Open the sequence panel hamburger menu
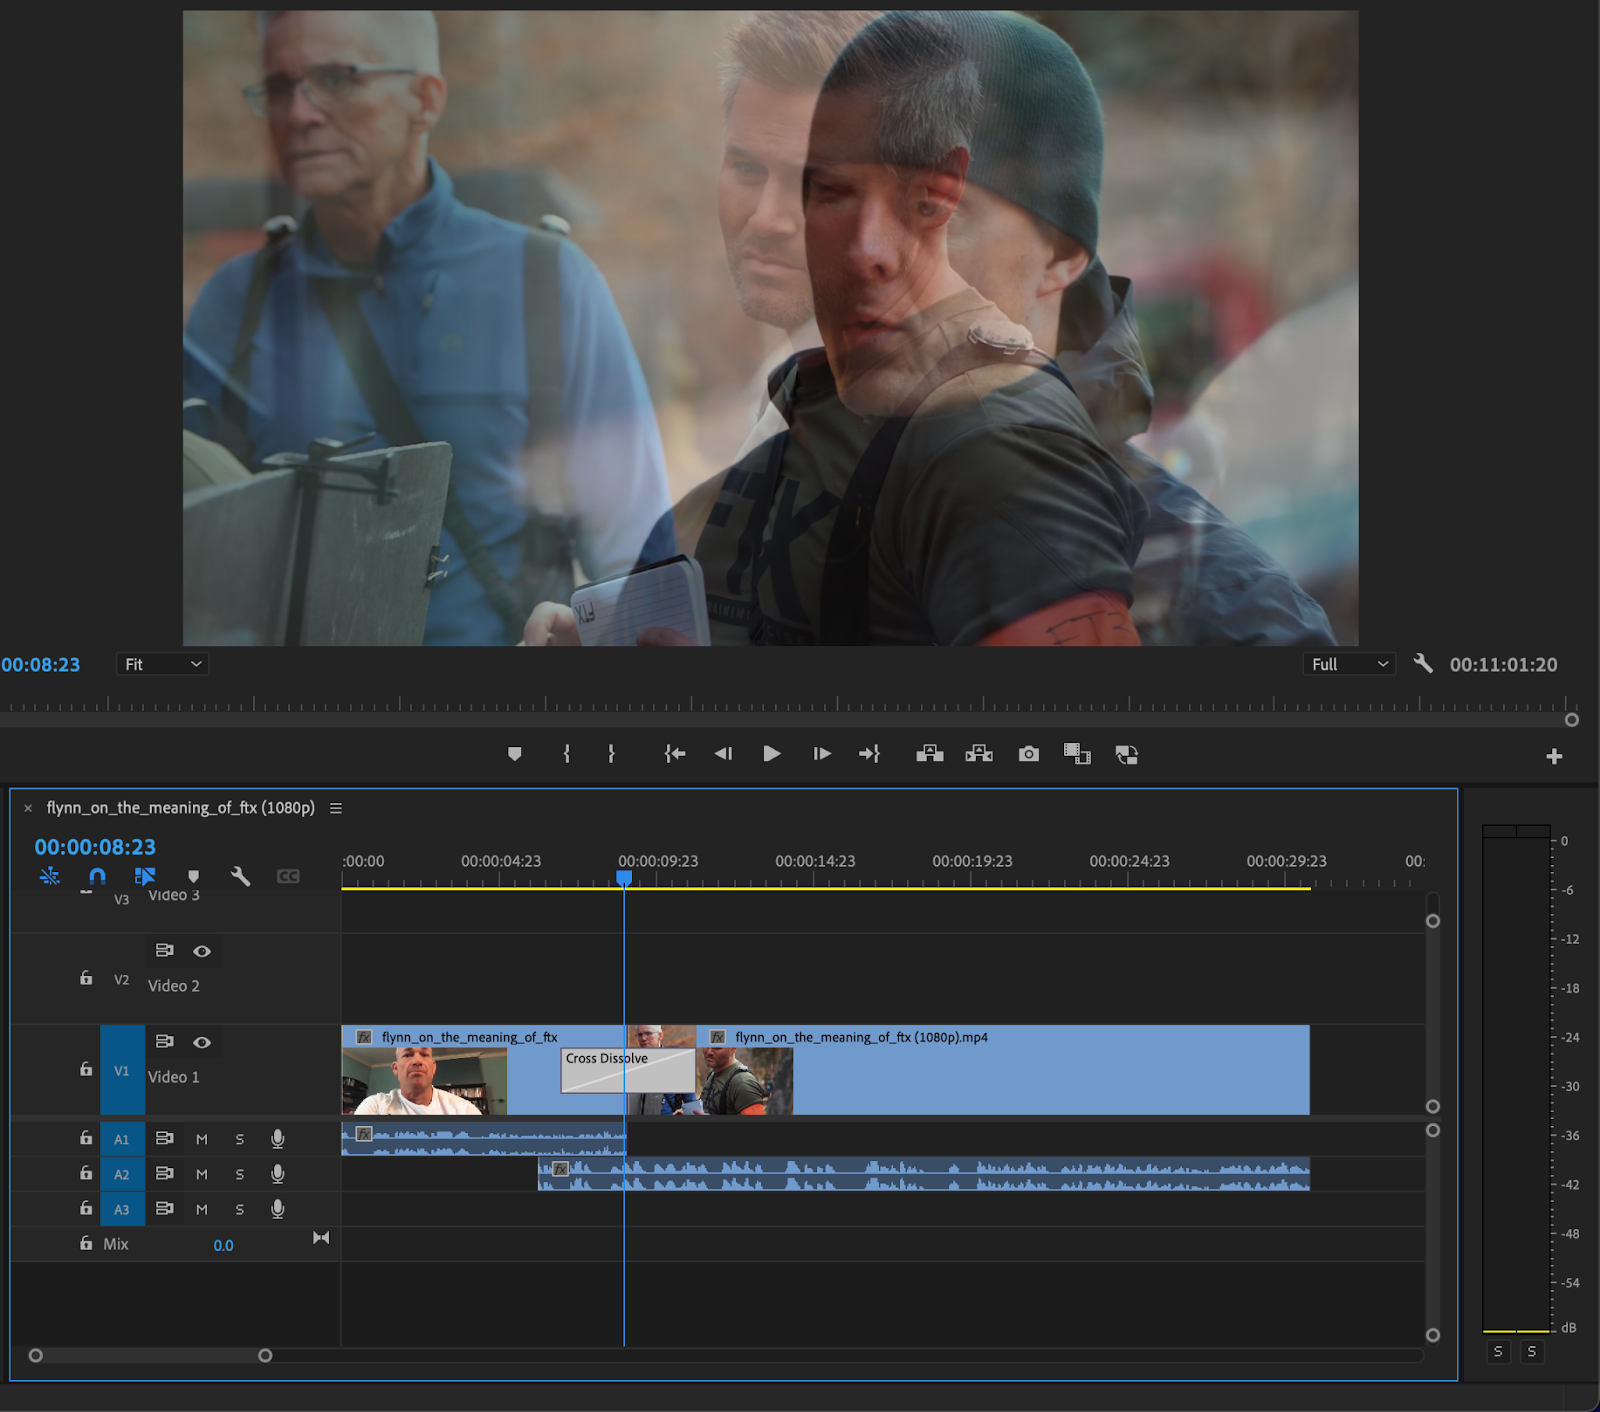Image resolution: width=1600 pixels, height=1412 pixels. [x=336, y=808]
